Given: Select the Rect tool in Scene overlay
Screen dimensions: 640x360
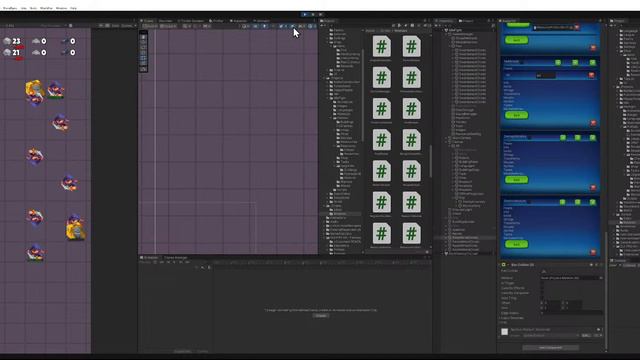Looking at the screenshot, I should pyautogui.click(x=143, y=58).
